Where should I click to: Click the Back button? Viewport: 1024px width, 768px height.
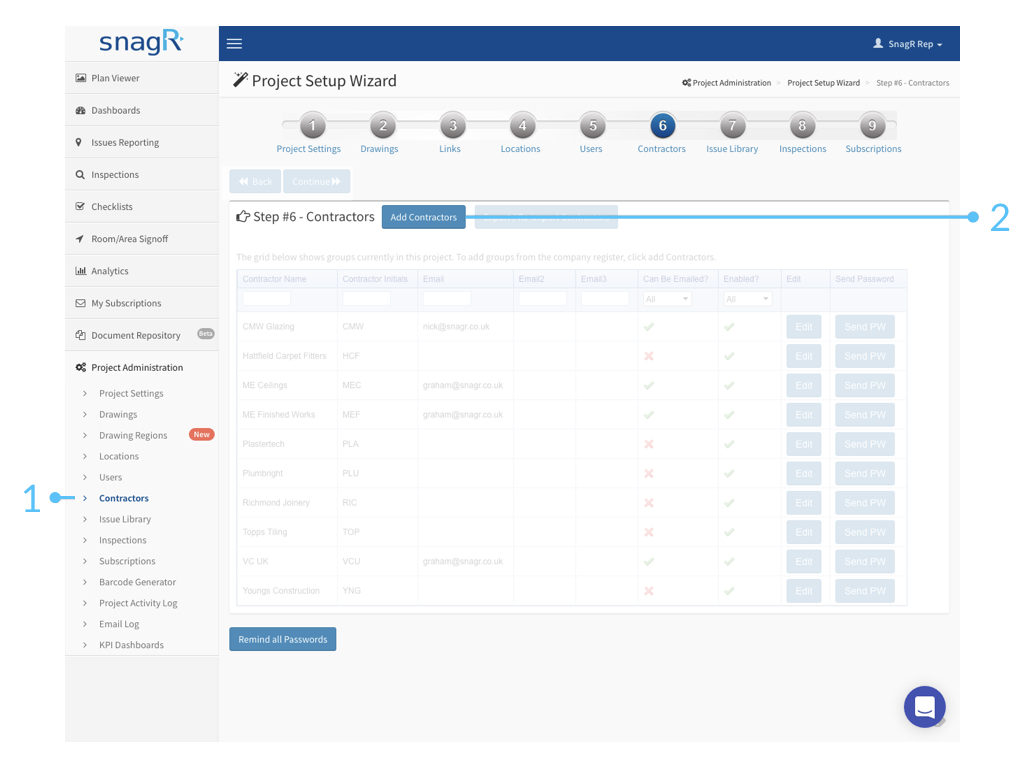(255, 182)
